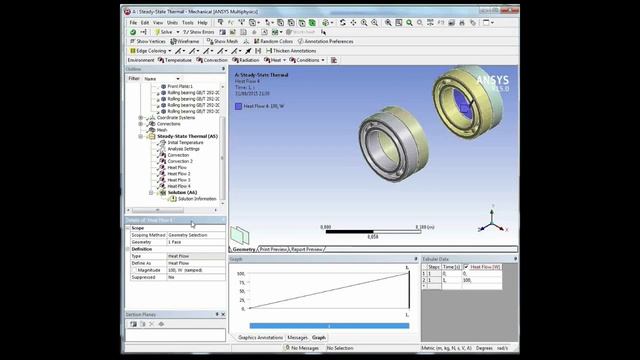640x360 pixels.
Task: Click the Geometry 1 Face field in Details
Action: 196,242
